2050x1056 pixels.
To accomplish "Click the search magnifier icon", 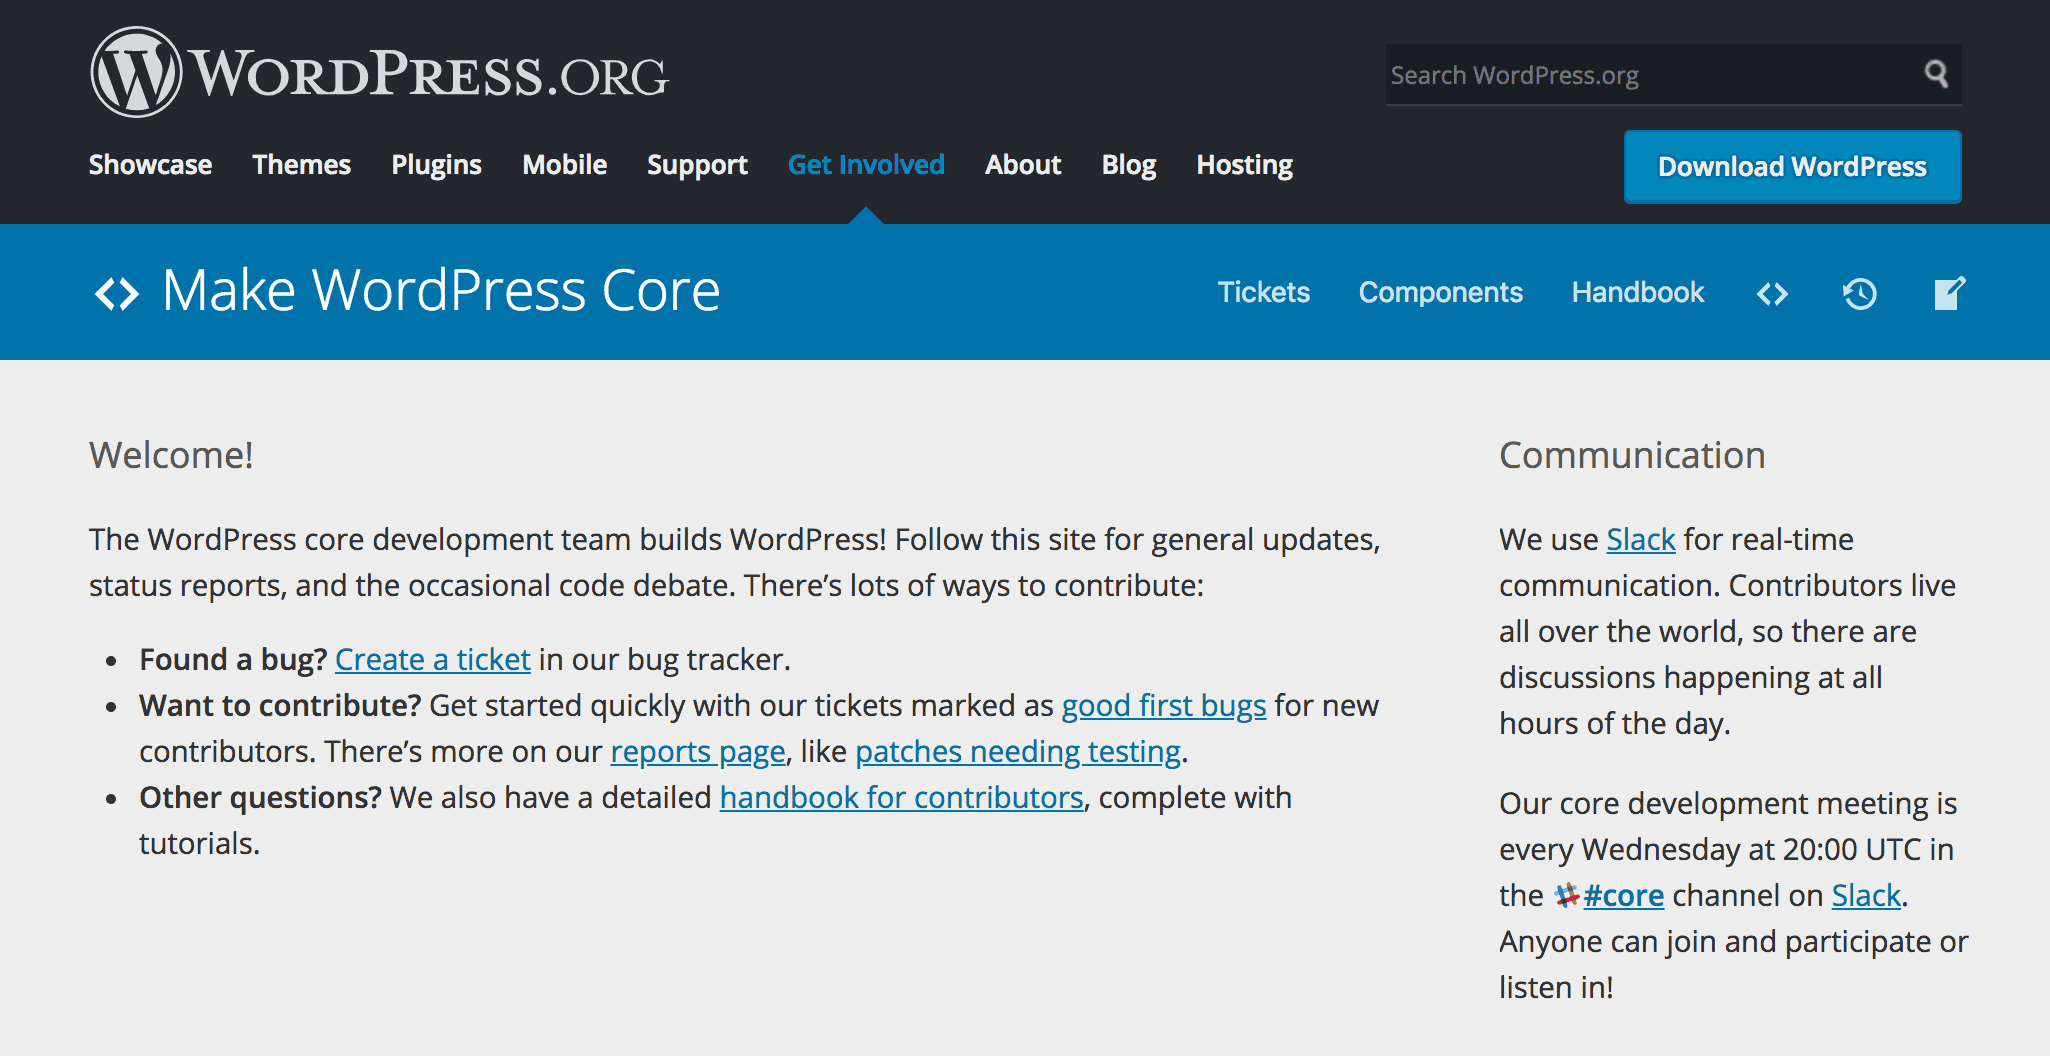I will point(1936,74).
